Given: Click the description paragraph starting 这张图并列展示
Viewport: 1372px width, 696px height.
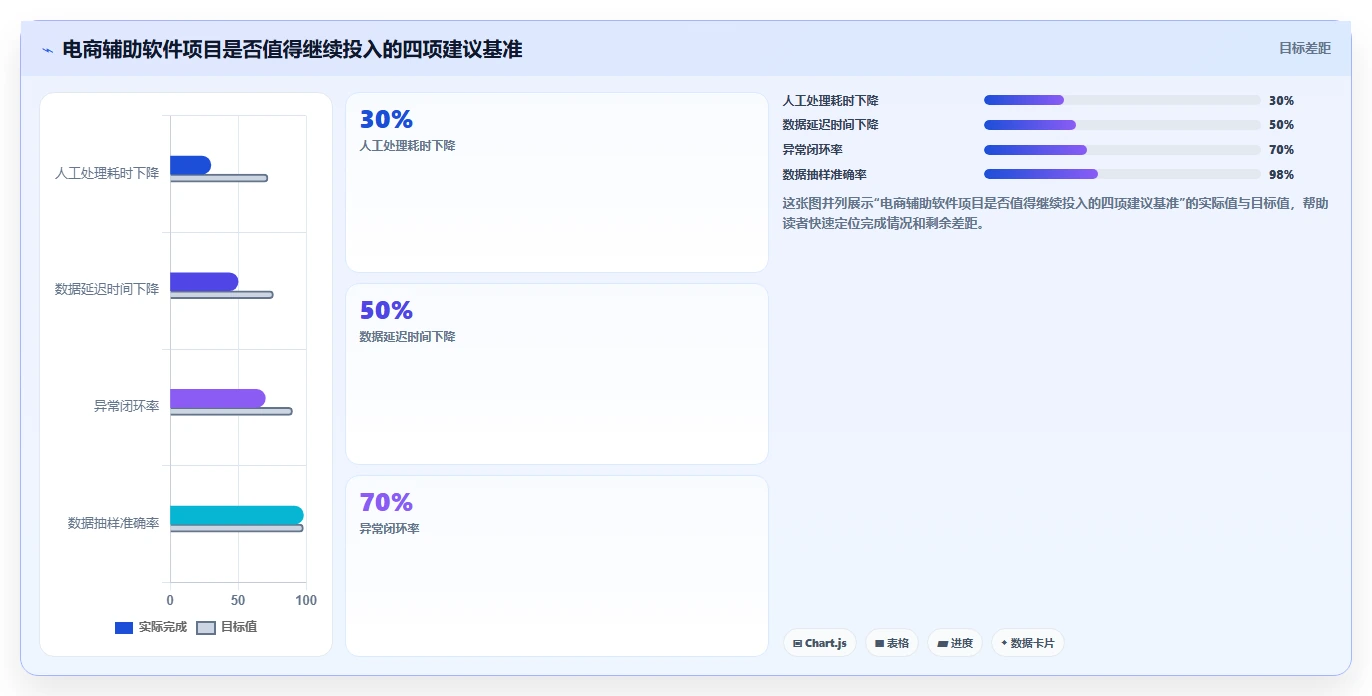Looking at the screenshot, I should (x=1056, y=213).
